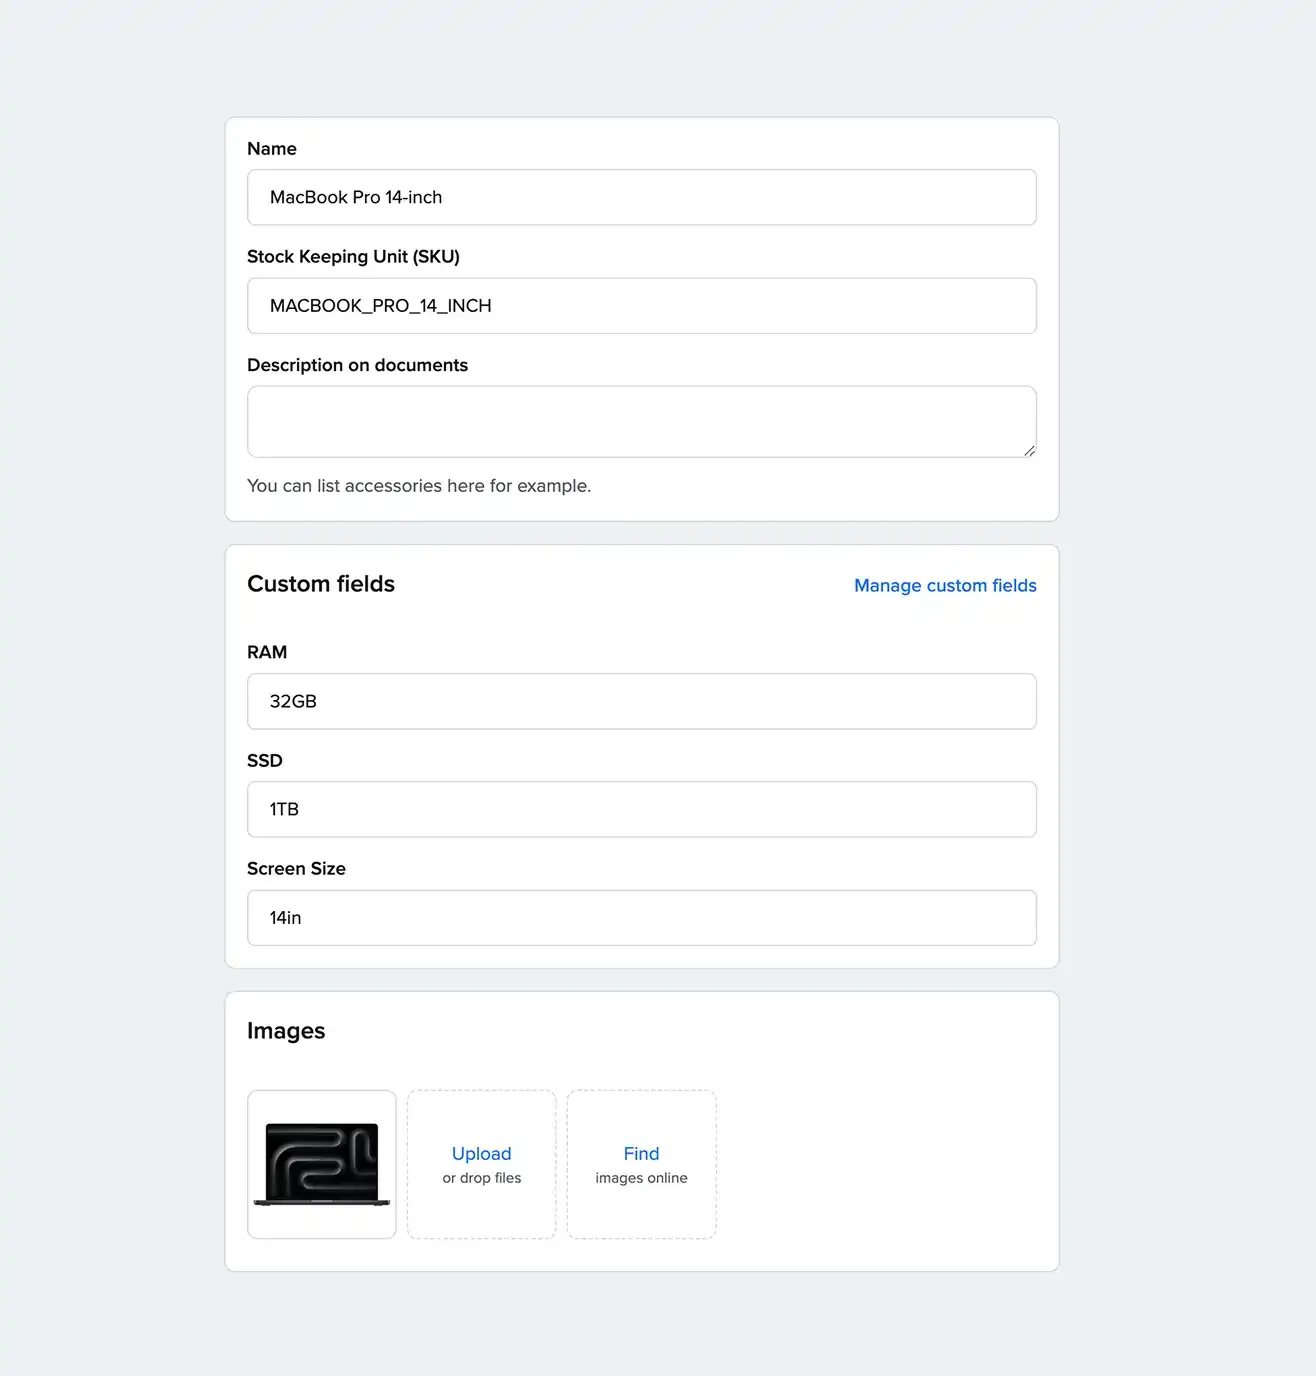The width and height of the screenshot is (1316, 1376).
Task: Click the RAM label
Action: coord(267,653)
